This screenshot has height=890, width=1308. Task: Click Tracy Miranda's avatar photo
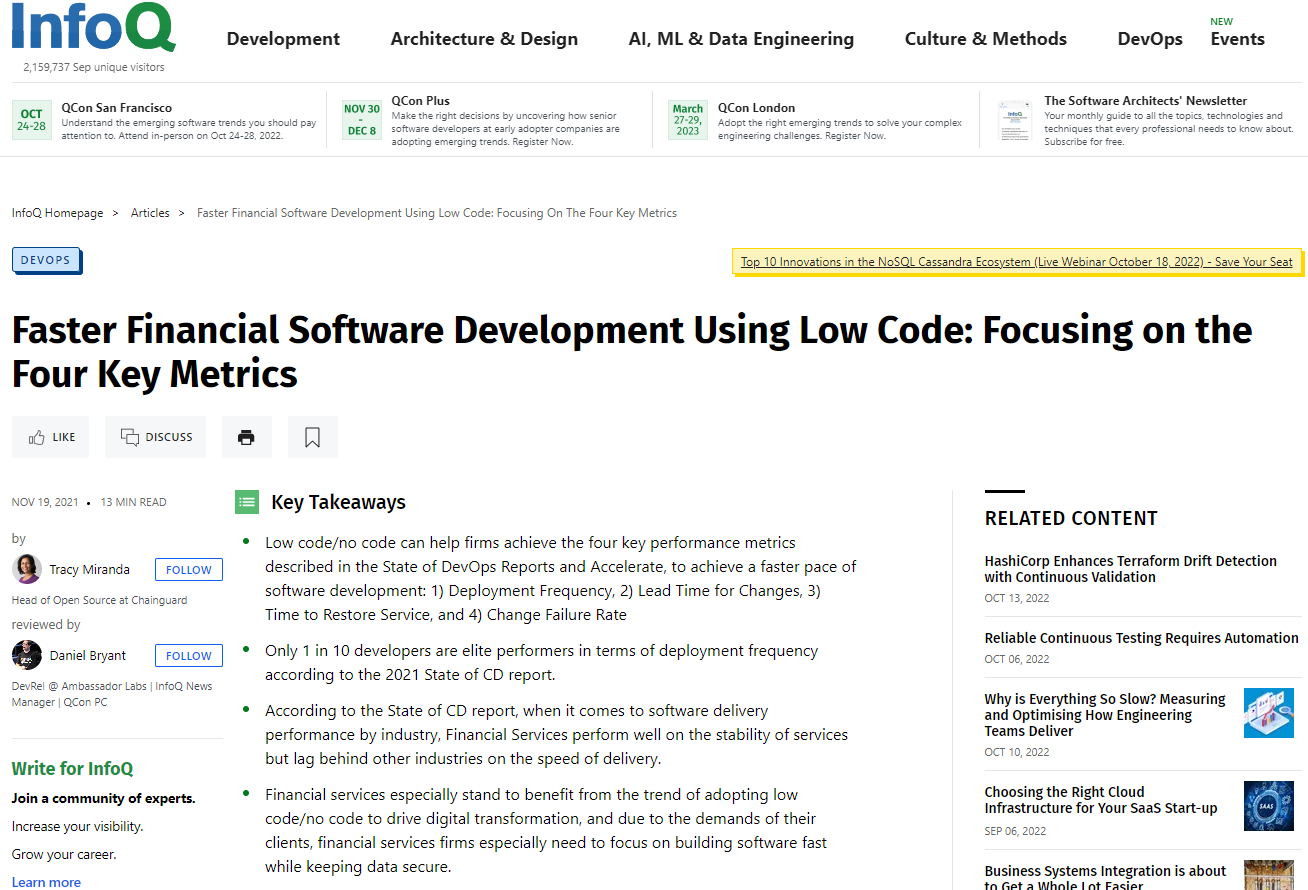(x=27, y=569)
